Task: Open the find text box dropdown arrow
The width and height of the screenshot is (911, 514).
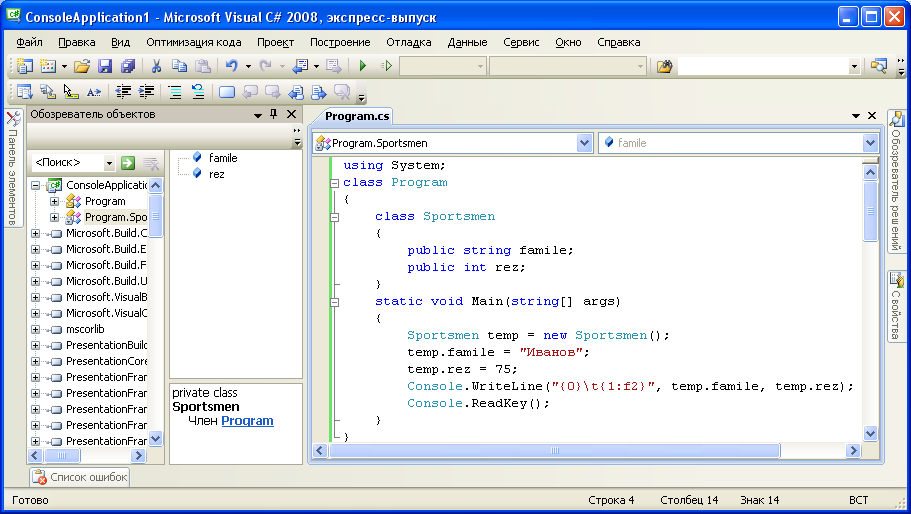Action: (853, 67)
